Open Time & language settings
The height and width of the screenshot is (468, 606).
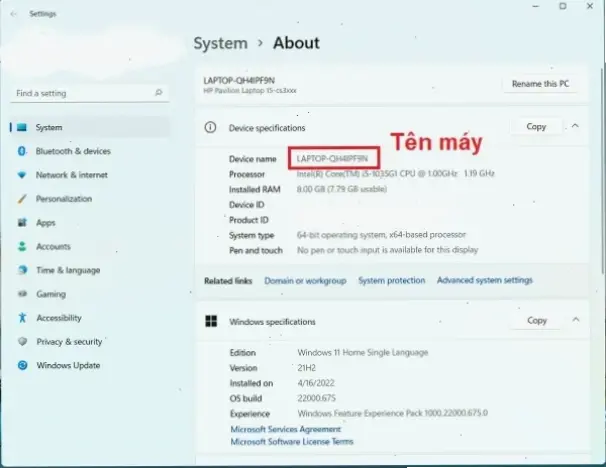point(89,270)
